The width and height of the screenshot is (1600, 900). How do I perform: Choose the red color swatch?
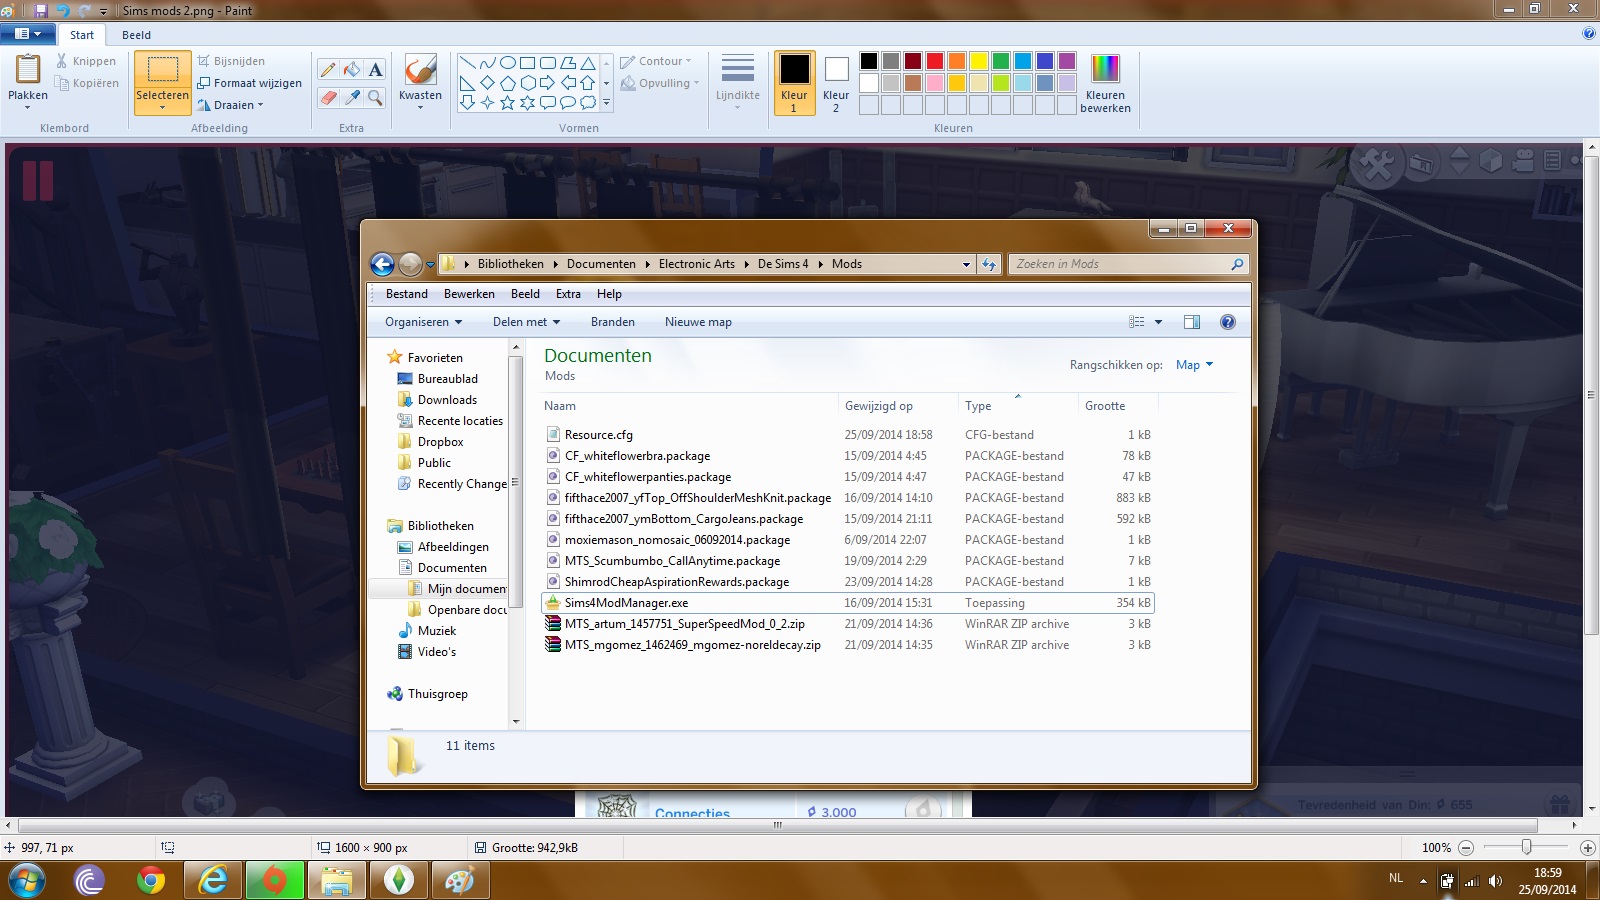[935, 61]
